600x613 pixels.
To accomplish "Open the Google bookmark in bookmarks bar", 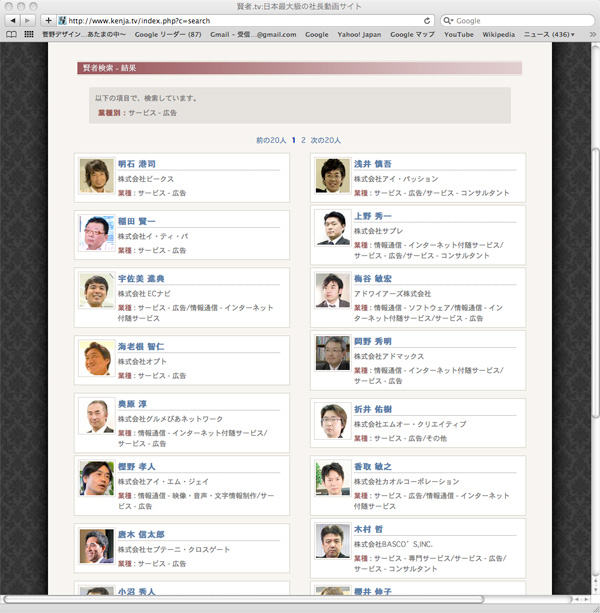I will tap(317, 34).
